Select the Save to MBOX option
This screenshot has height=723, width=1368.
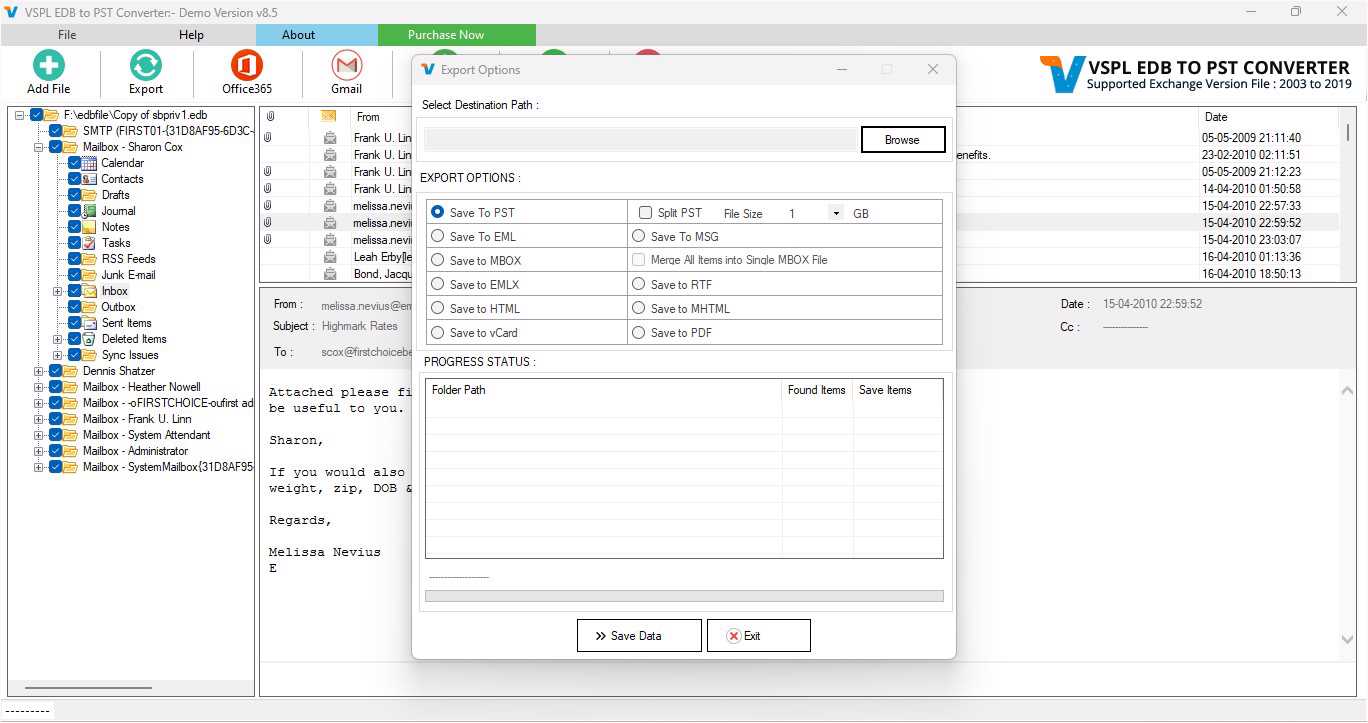click(437, 260)
